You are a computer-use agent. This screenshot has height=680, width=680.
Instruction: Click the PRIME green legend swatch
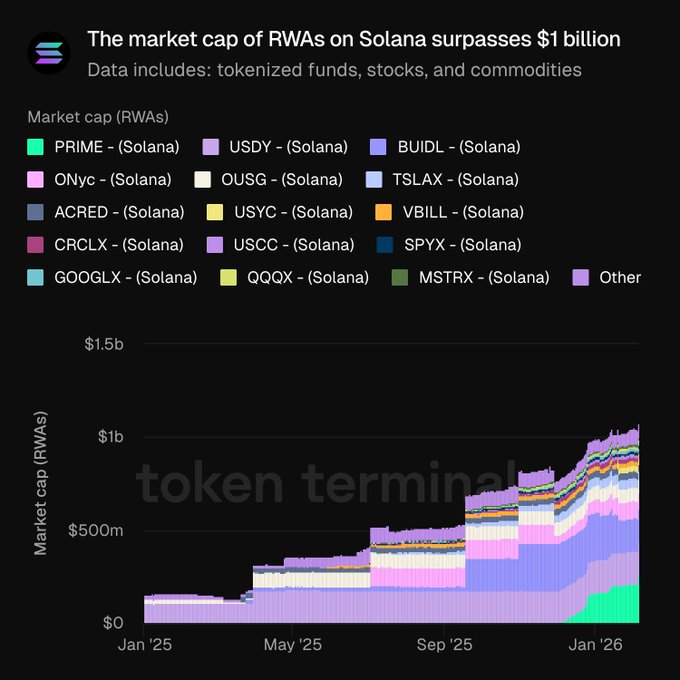point(36,147)
